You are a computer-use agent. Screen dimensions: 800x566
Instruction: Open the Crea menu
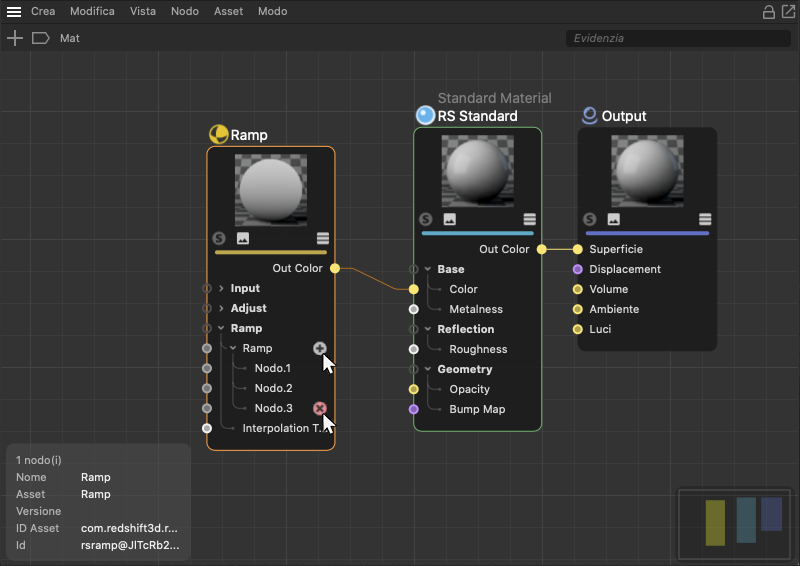[x=43, y=11]
